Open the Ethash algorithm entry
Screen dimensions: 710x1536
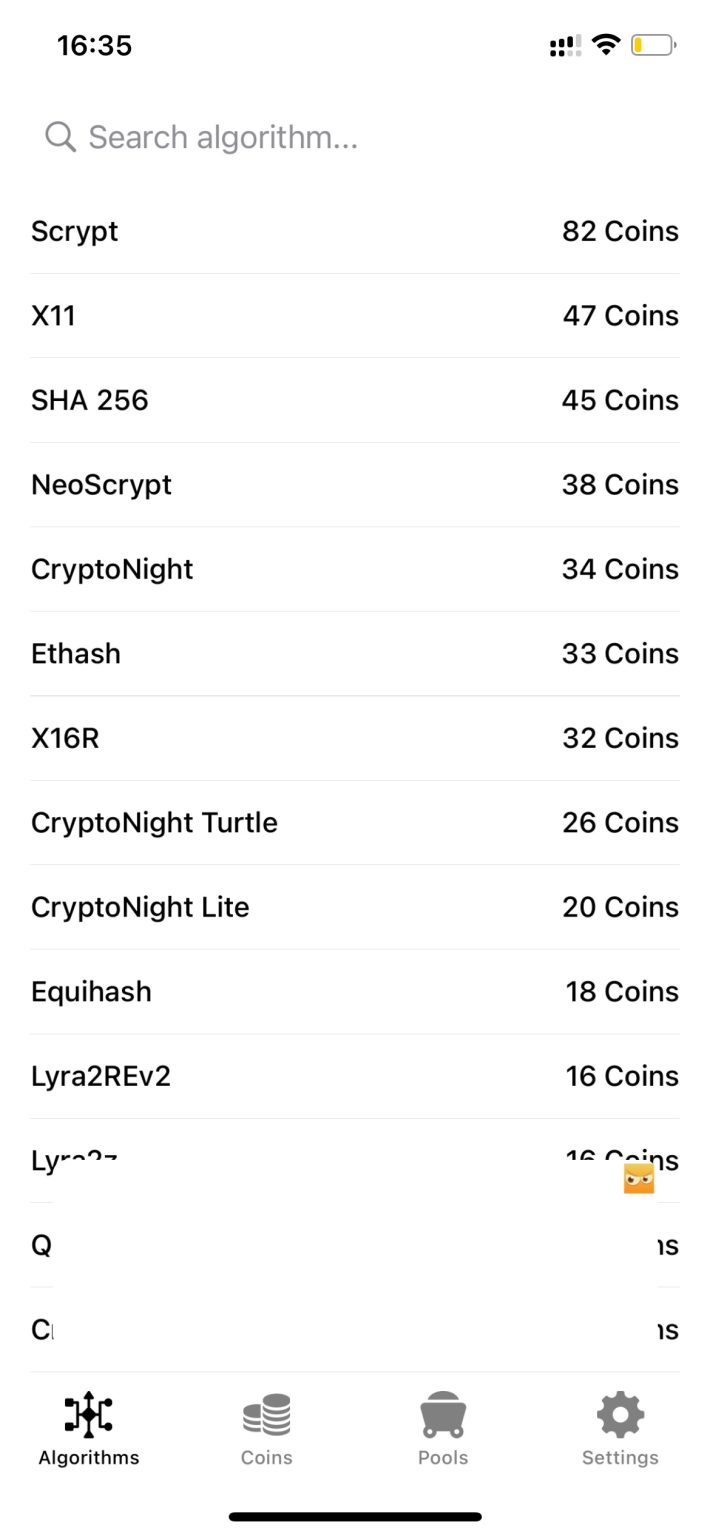point(355,653)
